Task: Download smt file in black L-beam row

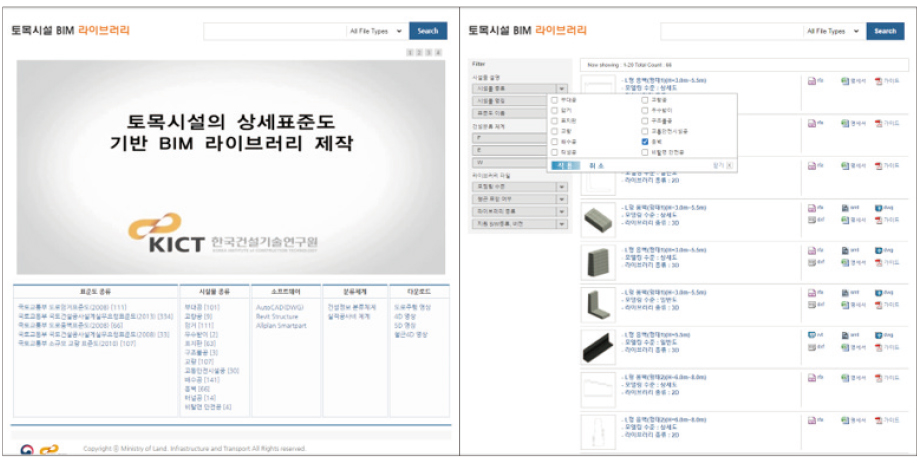Action: [849, 335]
